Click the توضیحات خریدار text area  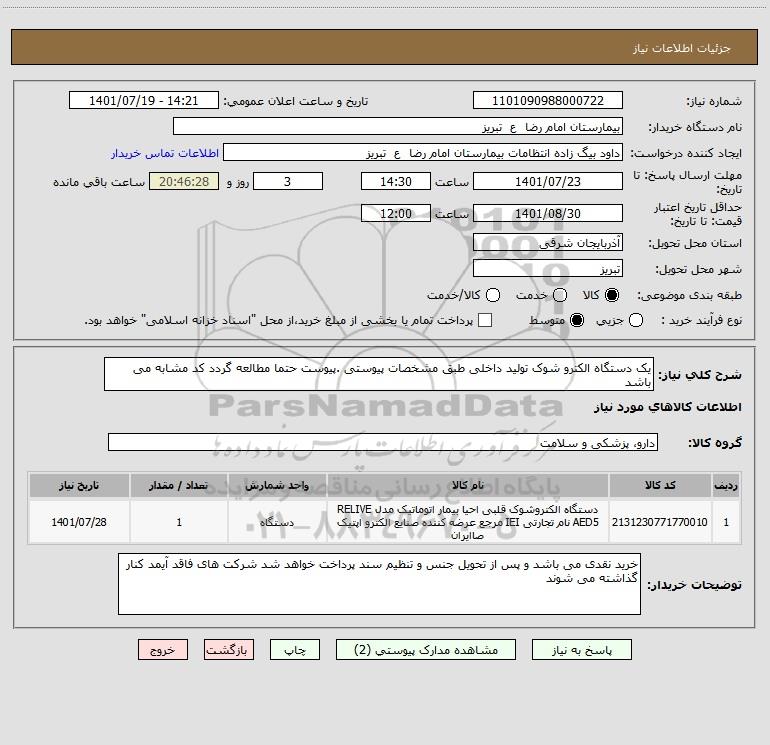(379, 584)
